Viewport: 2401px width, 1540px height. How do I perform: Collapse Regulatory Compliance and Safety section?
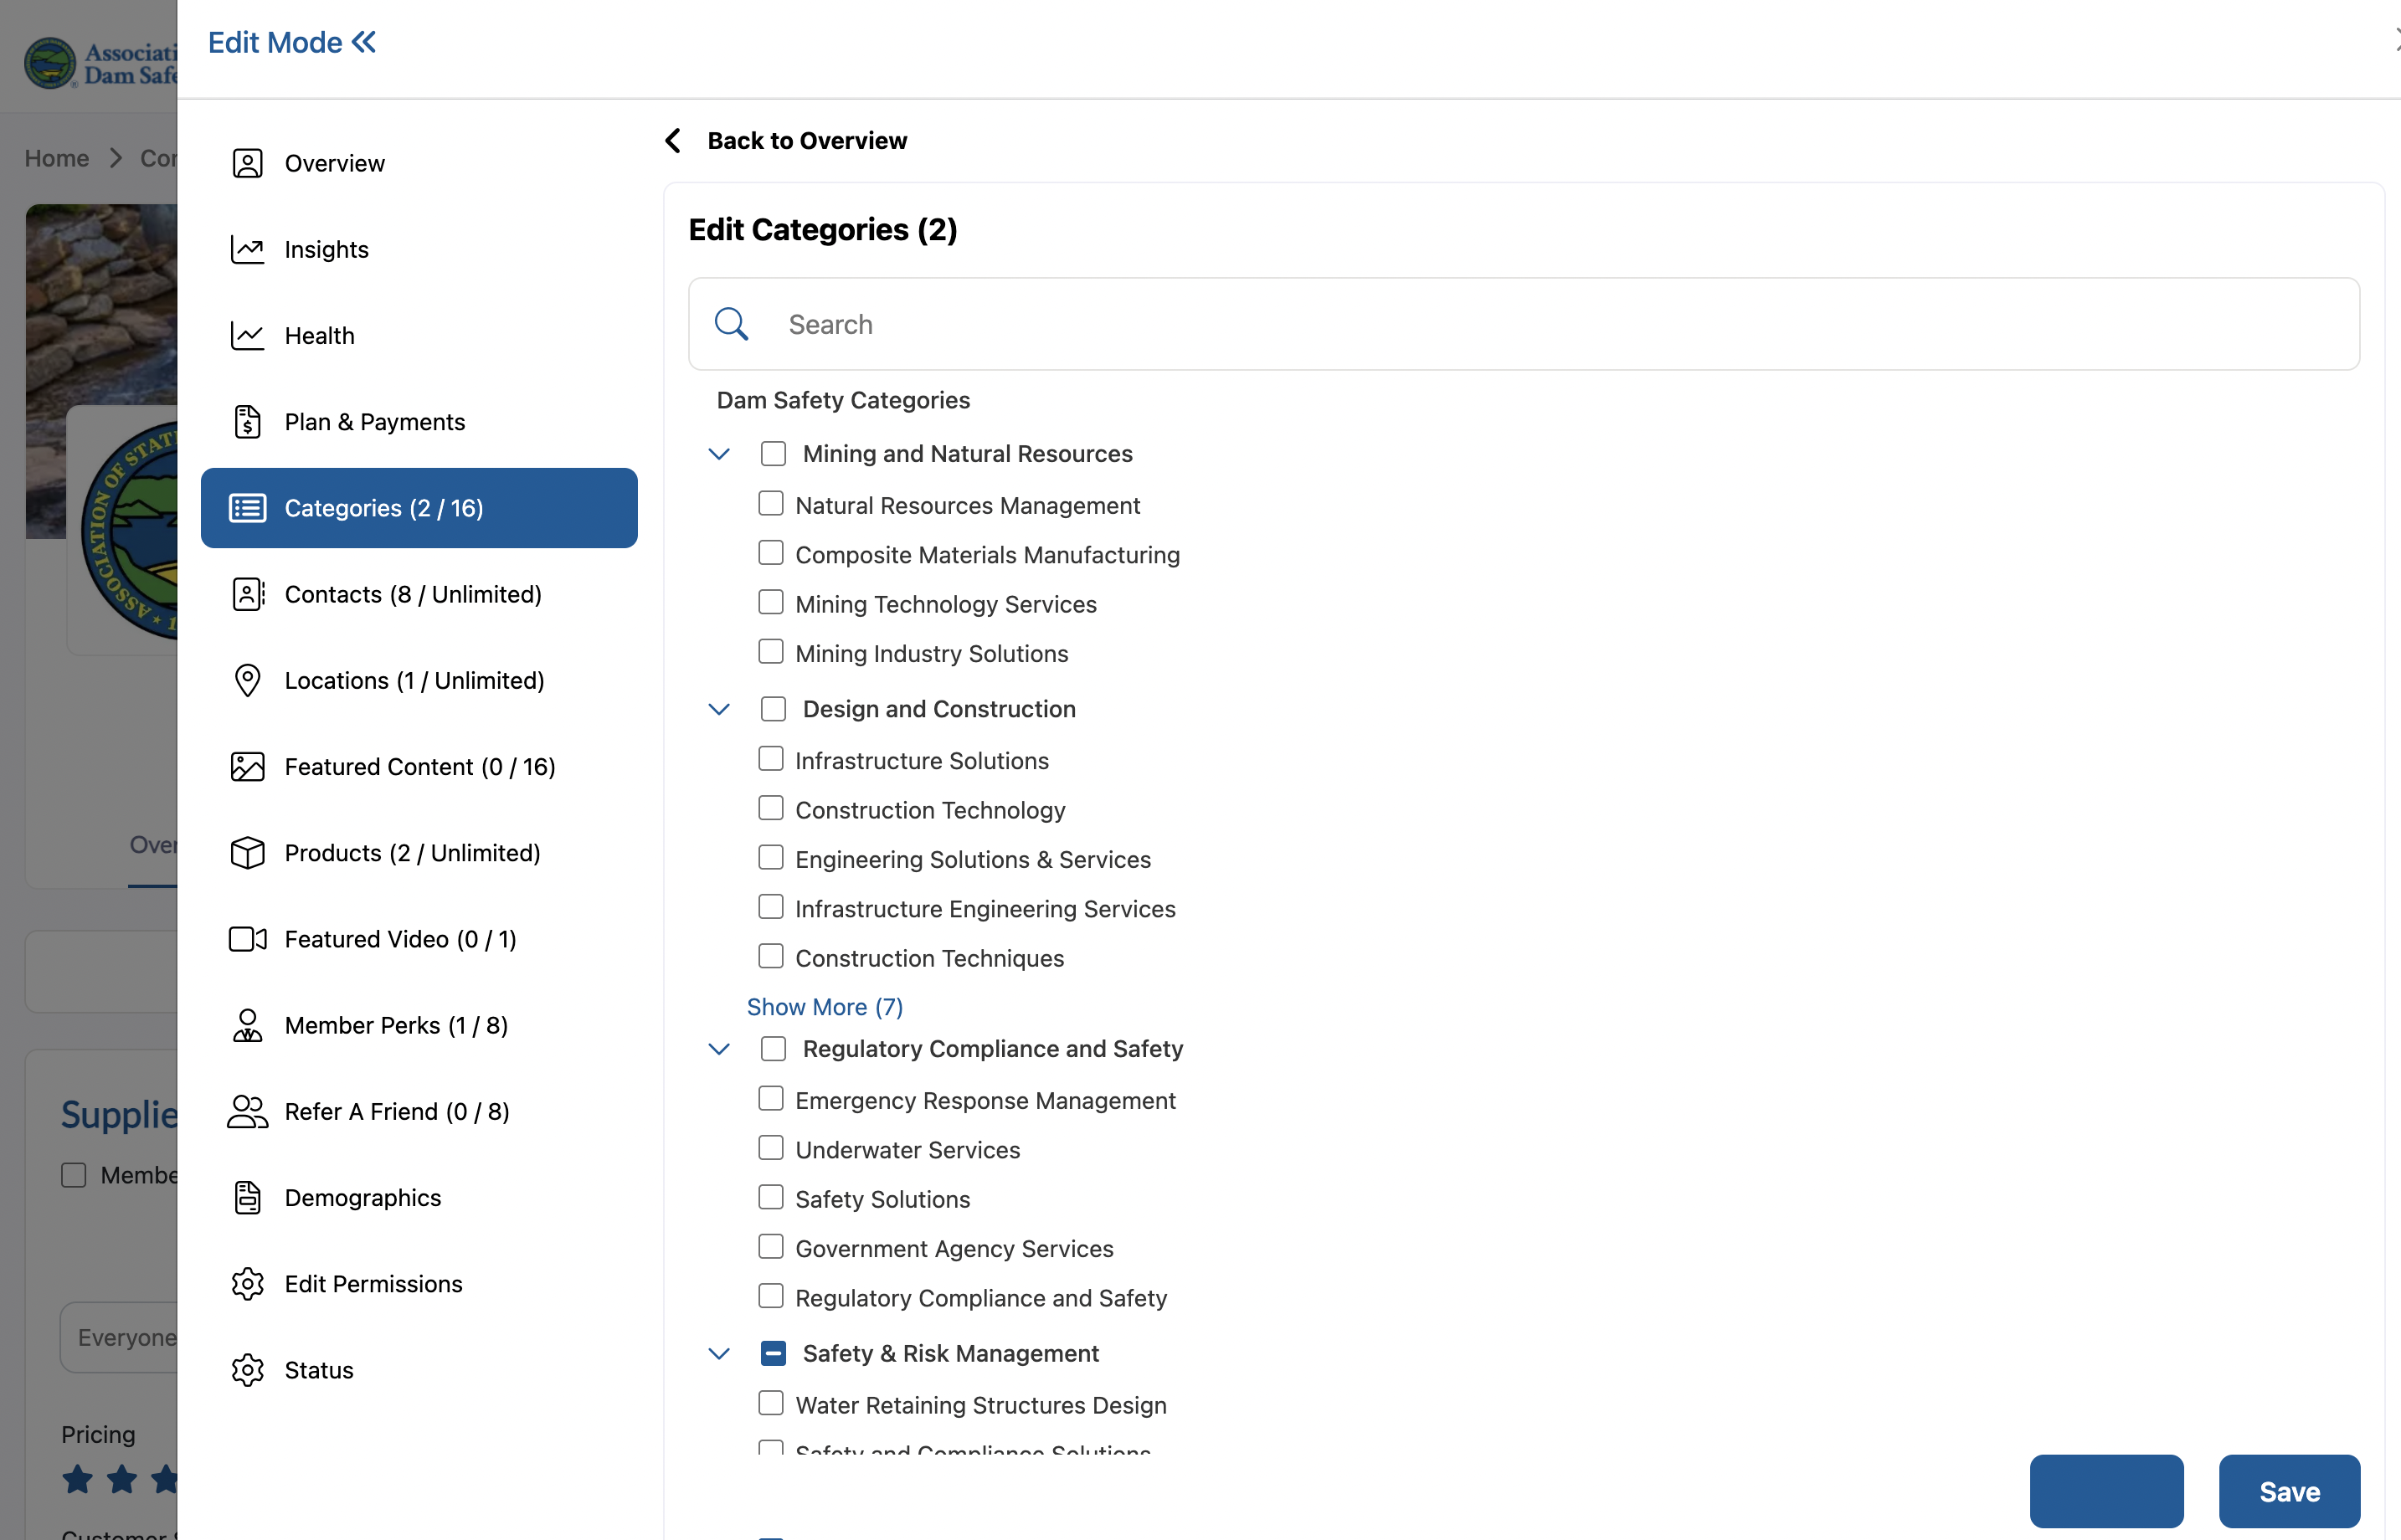pyautogui.click(x=719, y=1049)
